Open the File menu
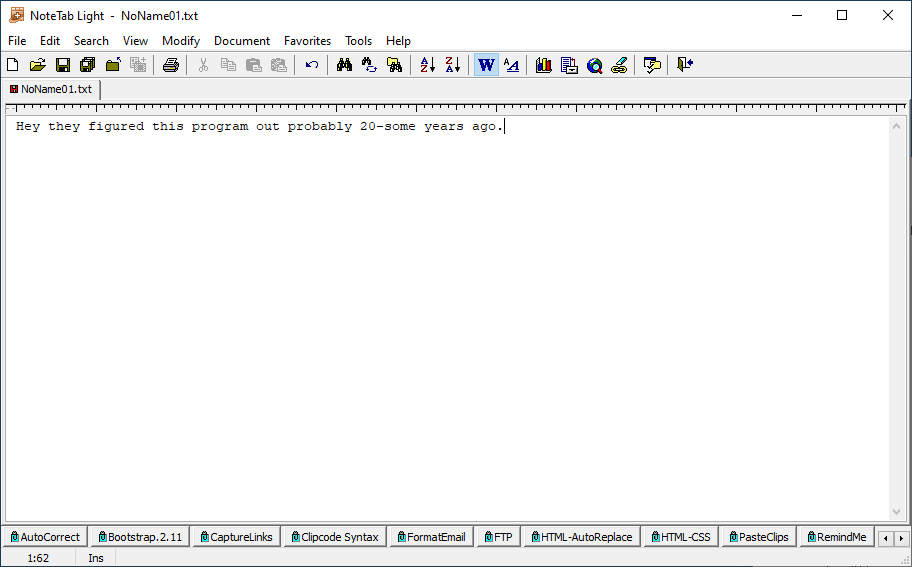The image size is (912, 567). [17, 41]
